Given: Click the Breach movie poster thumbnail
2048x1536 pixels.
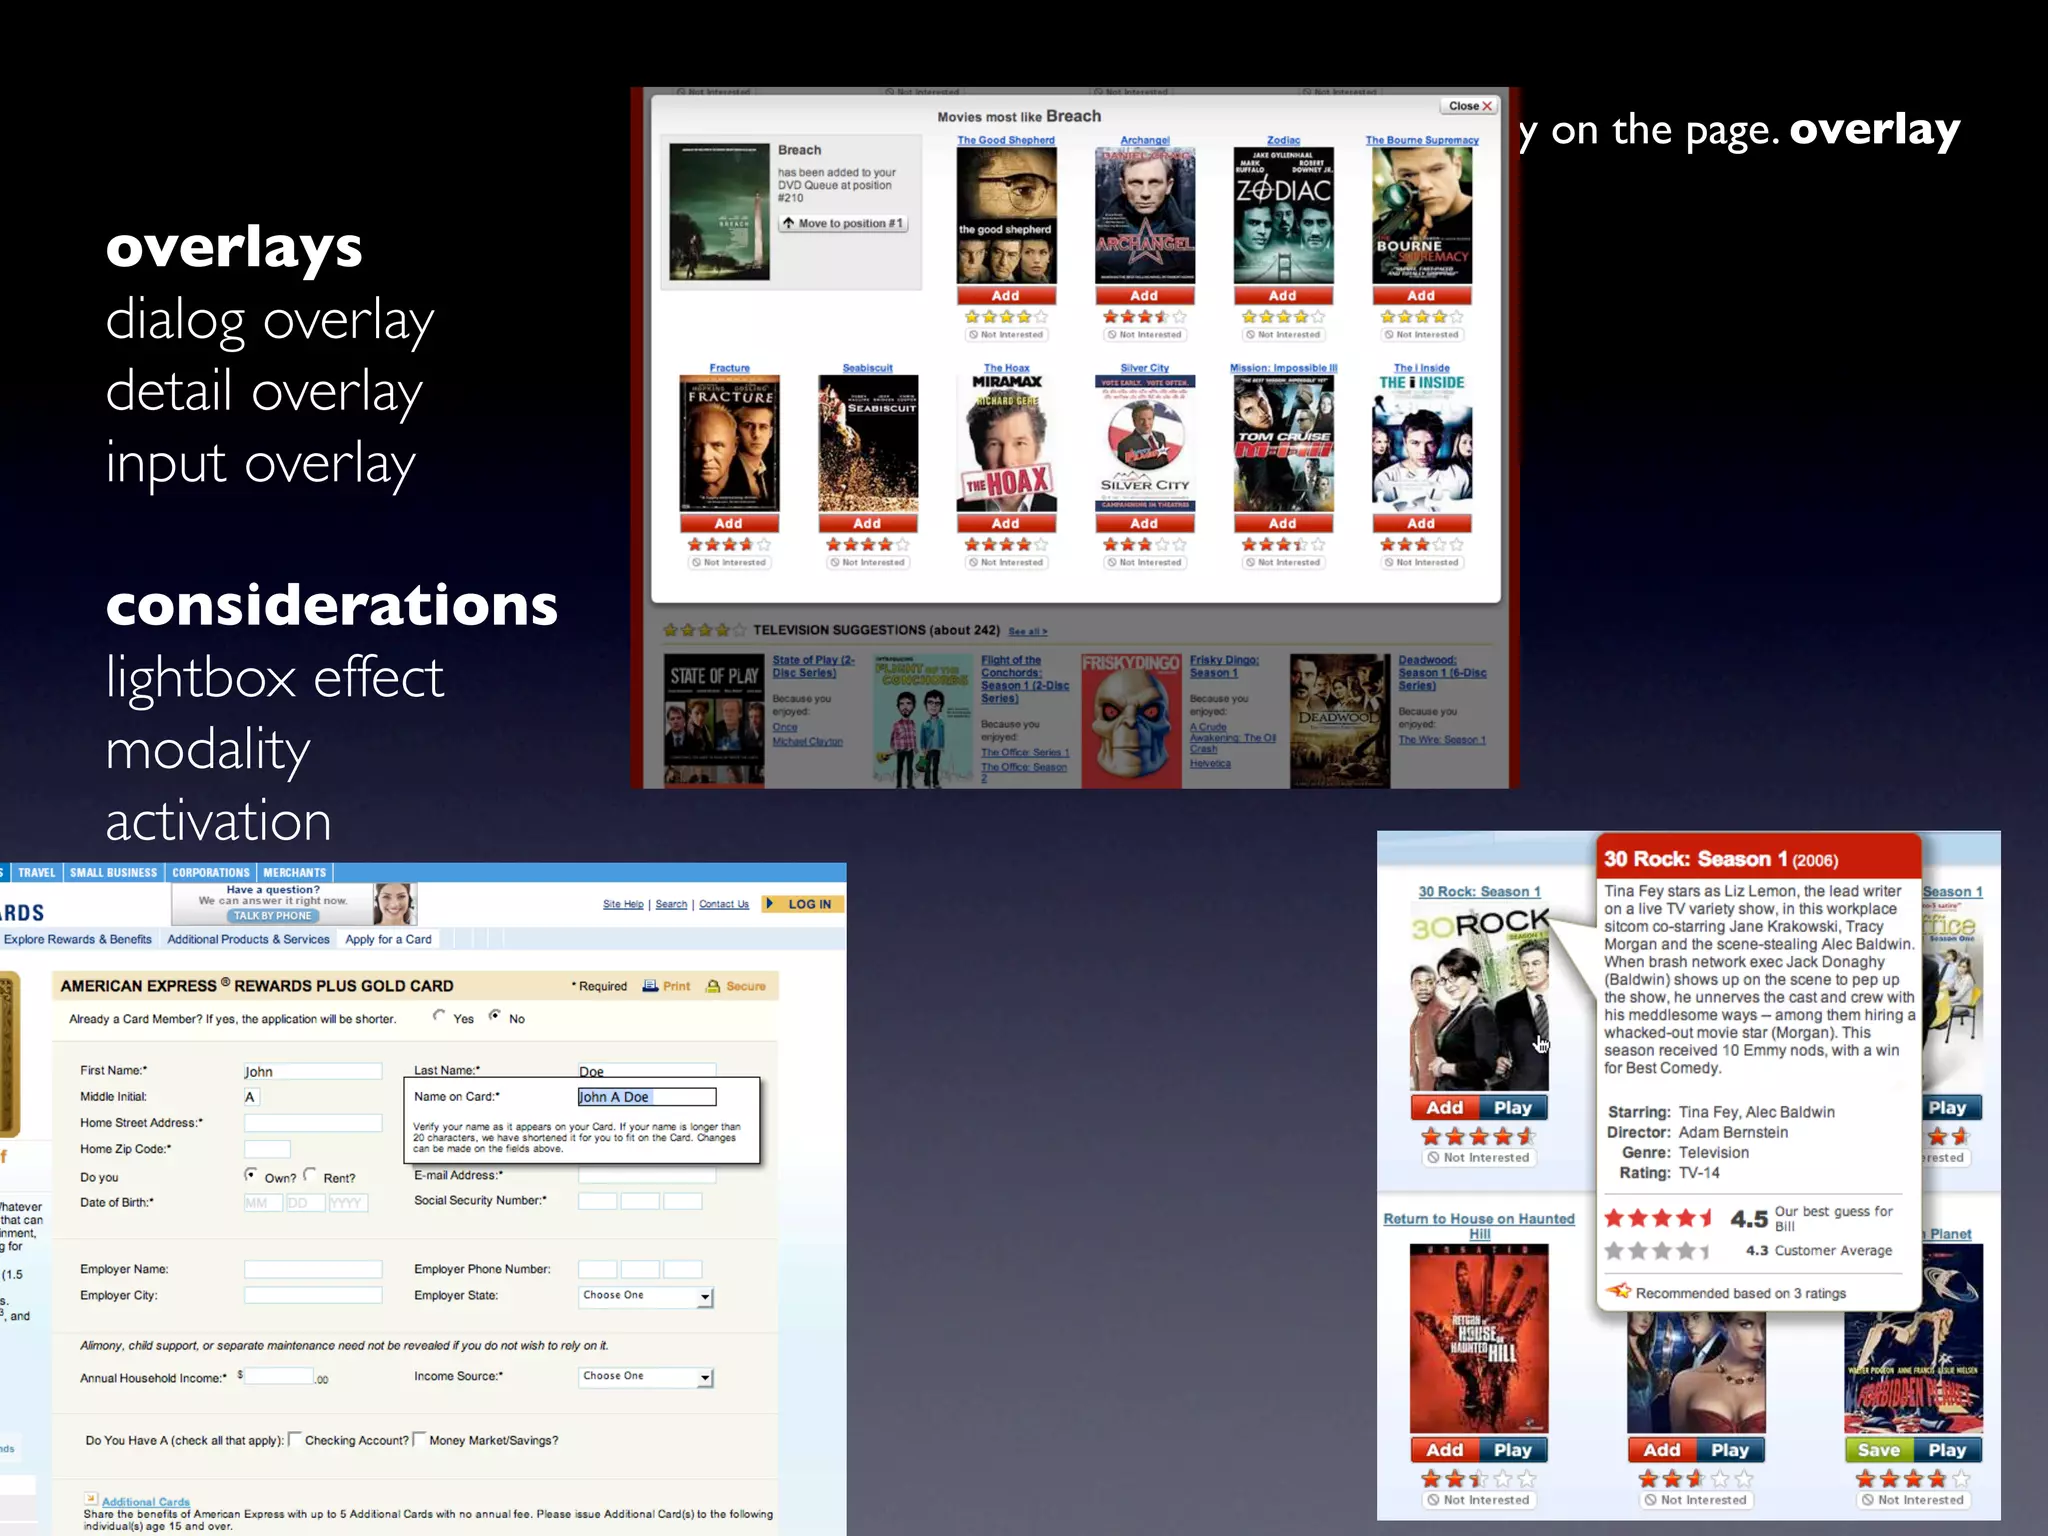Looking at the screenshot, I should click(719, 212).
